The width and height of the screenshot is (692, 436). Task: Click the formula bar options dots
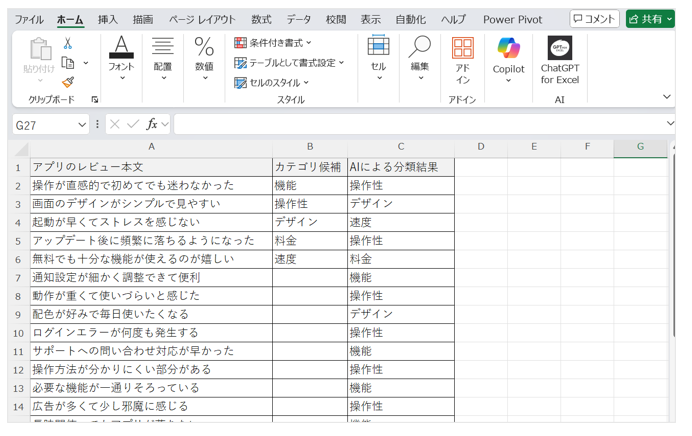(98, 124)
